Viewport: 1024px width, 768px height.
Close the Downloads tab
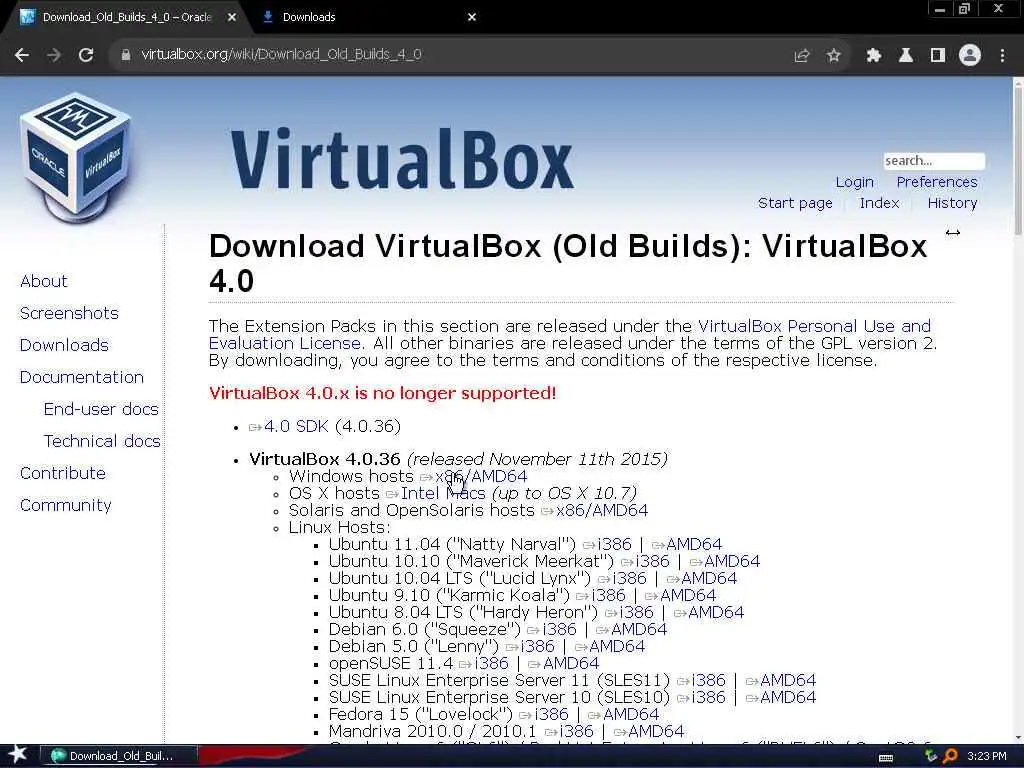click(472, 17)
